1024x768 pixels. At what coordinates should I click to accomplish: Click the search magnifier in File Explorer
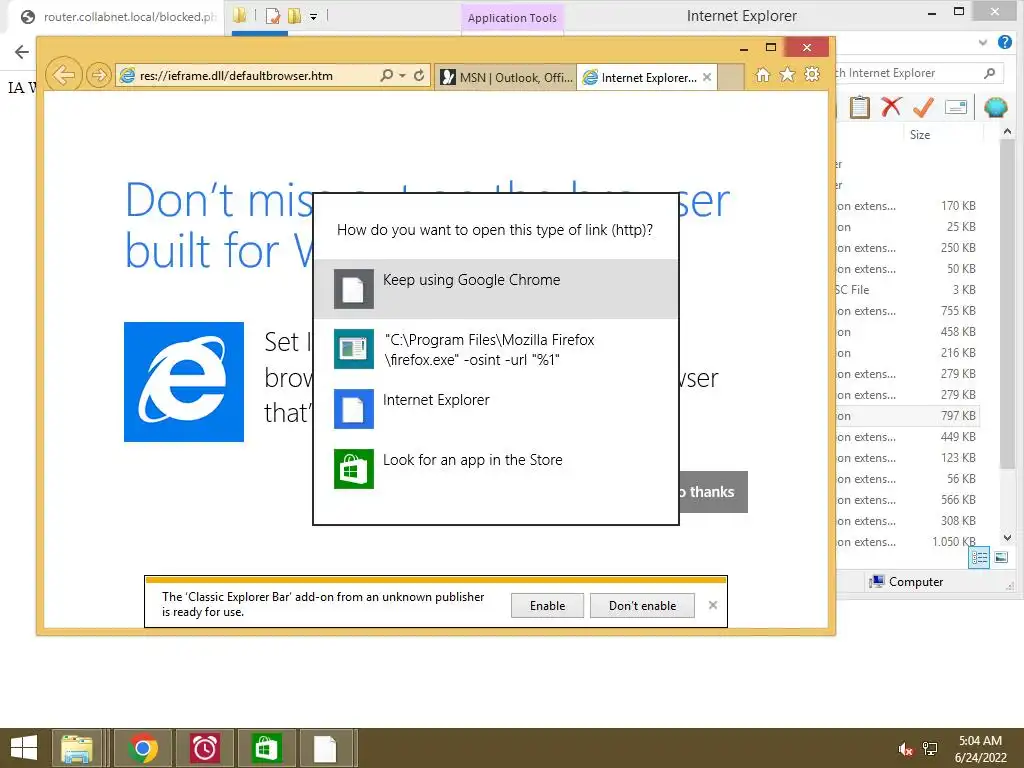click(990, 73)
